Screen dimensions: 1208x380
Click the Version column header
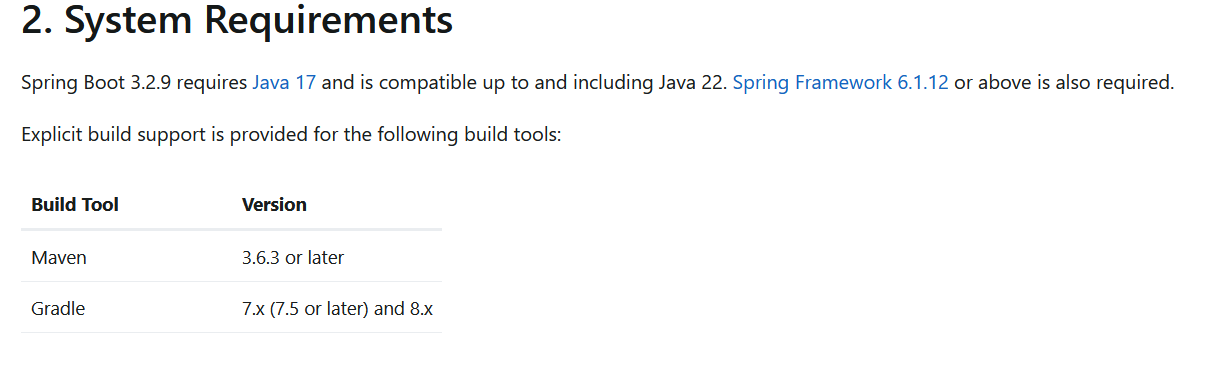coord(274,204)
